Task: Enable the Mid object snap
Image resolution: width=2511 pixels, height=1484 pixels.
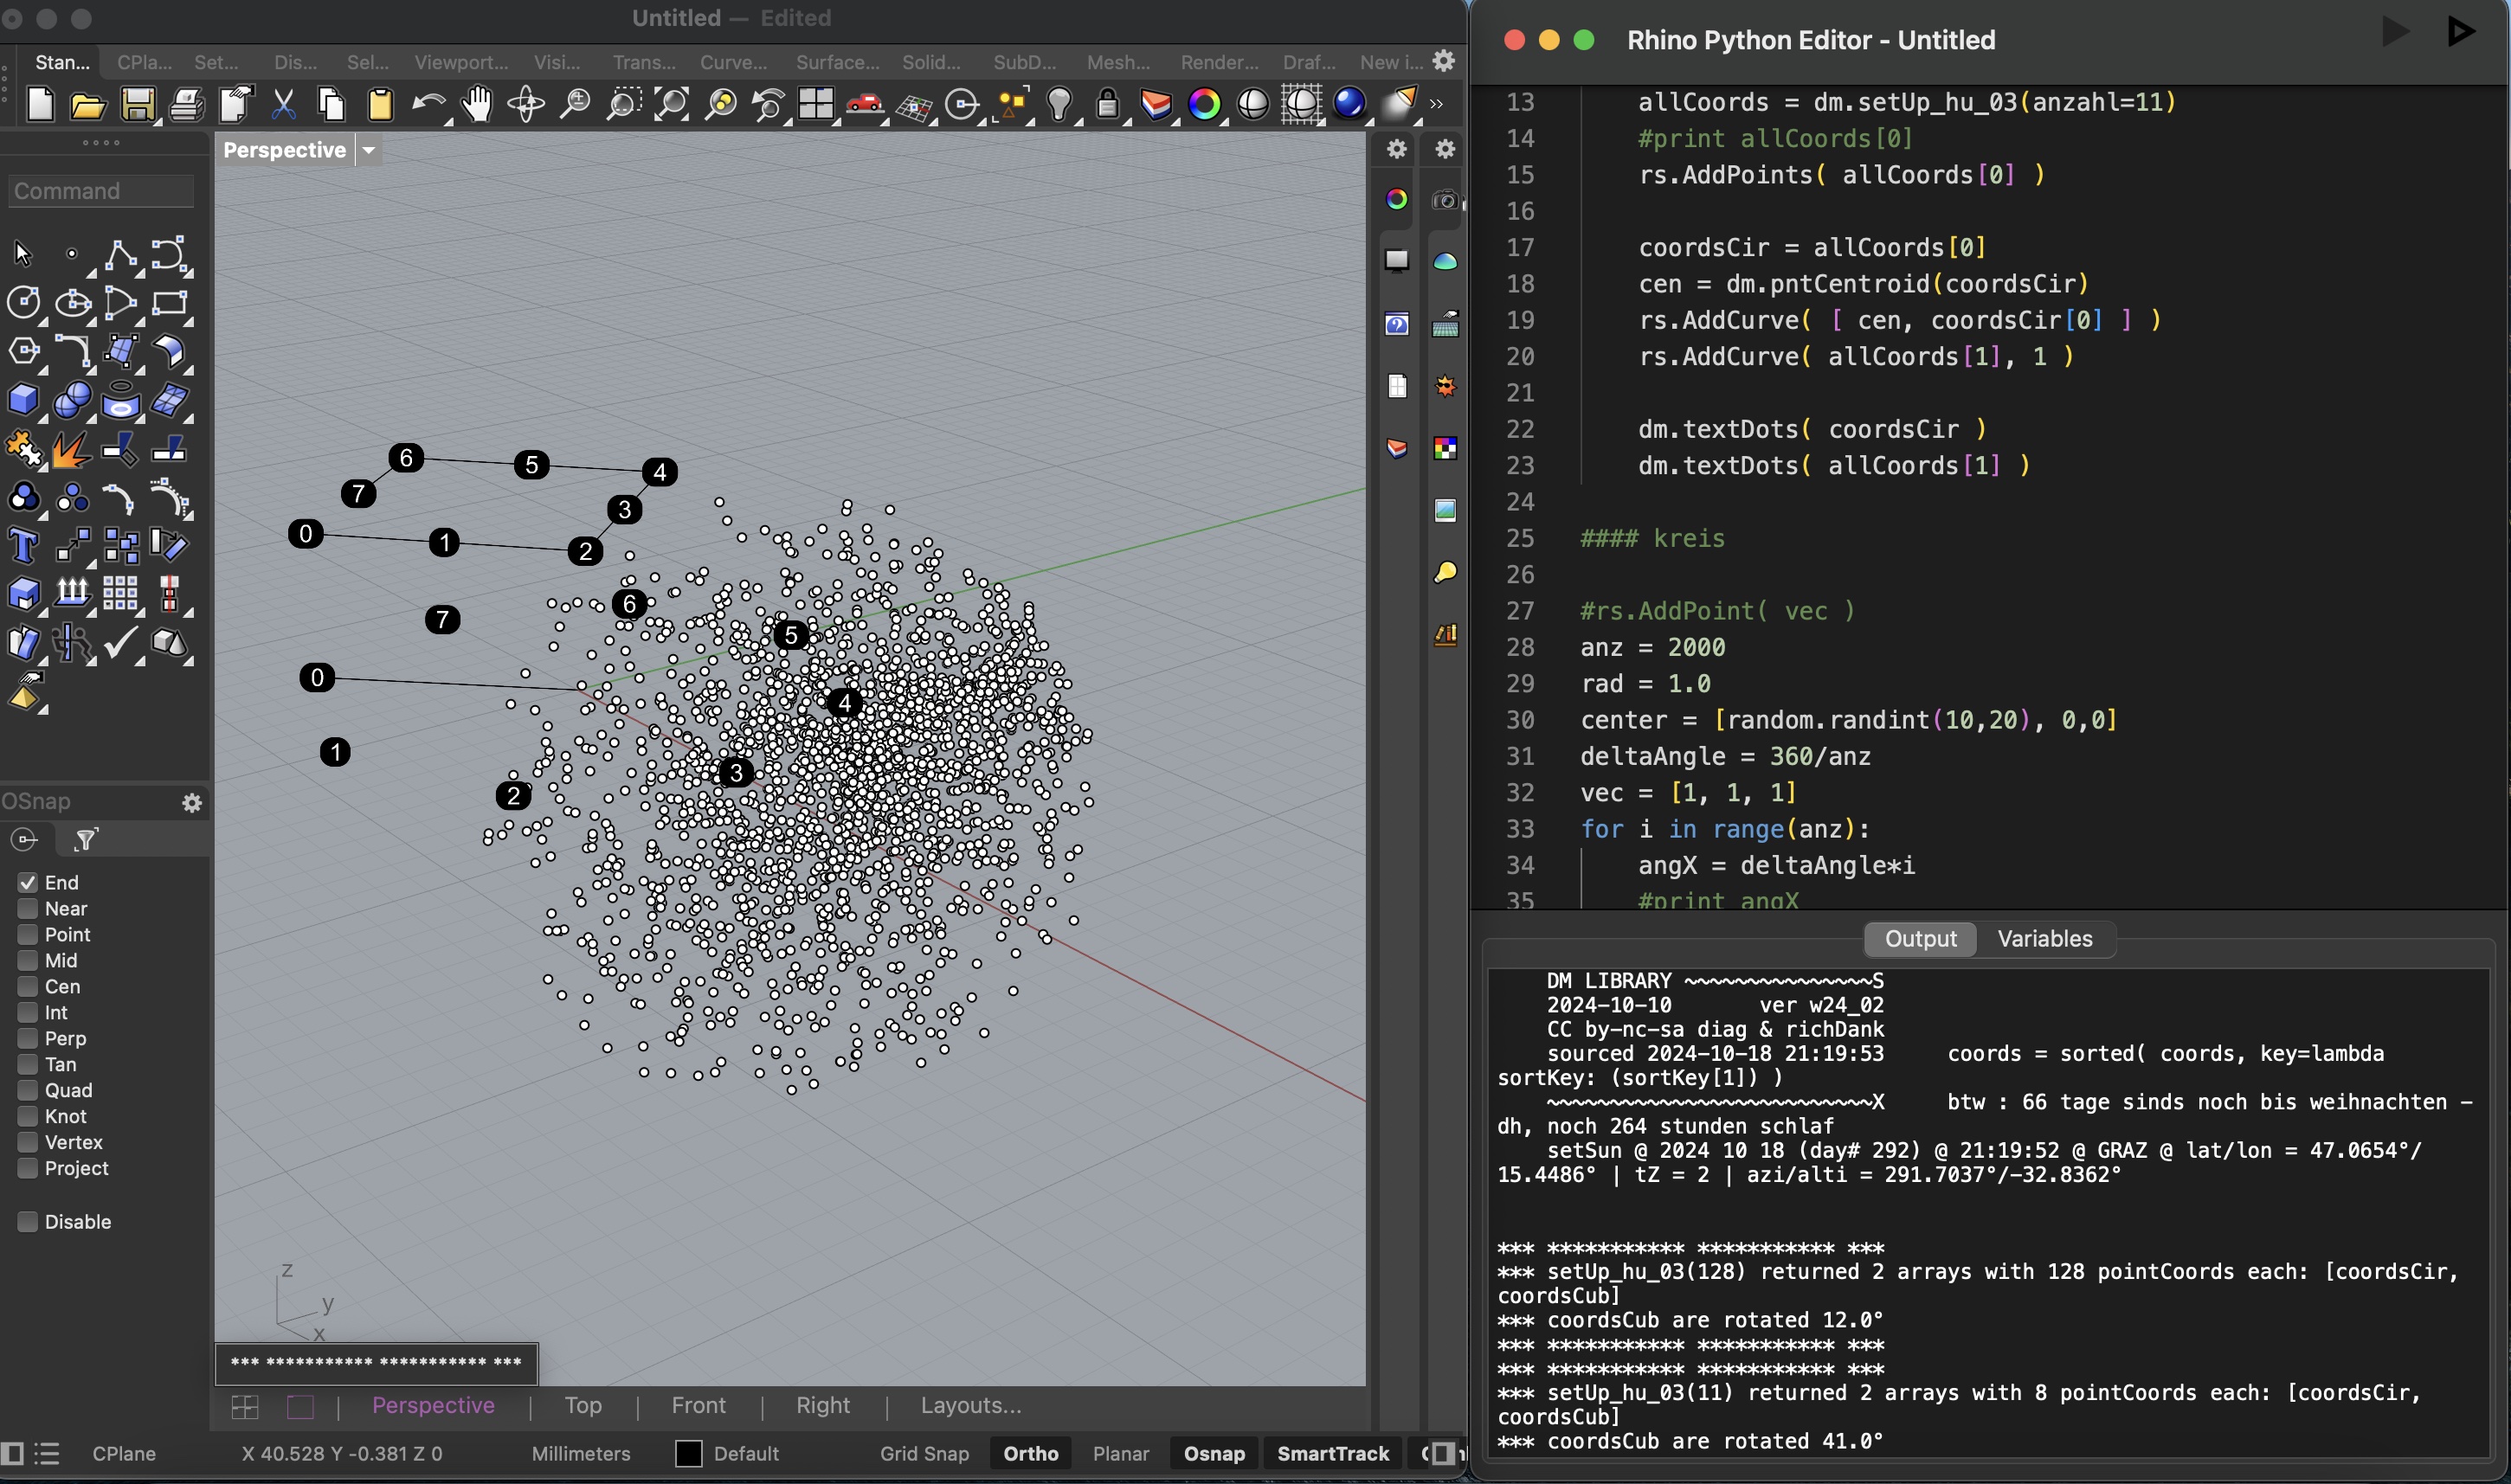Action: (x=27, y=960)
